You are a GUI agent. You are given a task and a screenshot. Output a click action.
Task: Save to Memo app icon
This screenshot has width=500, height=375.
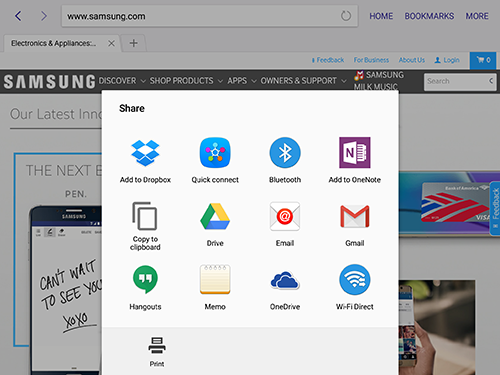coord(215,279)
